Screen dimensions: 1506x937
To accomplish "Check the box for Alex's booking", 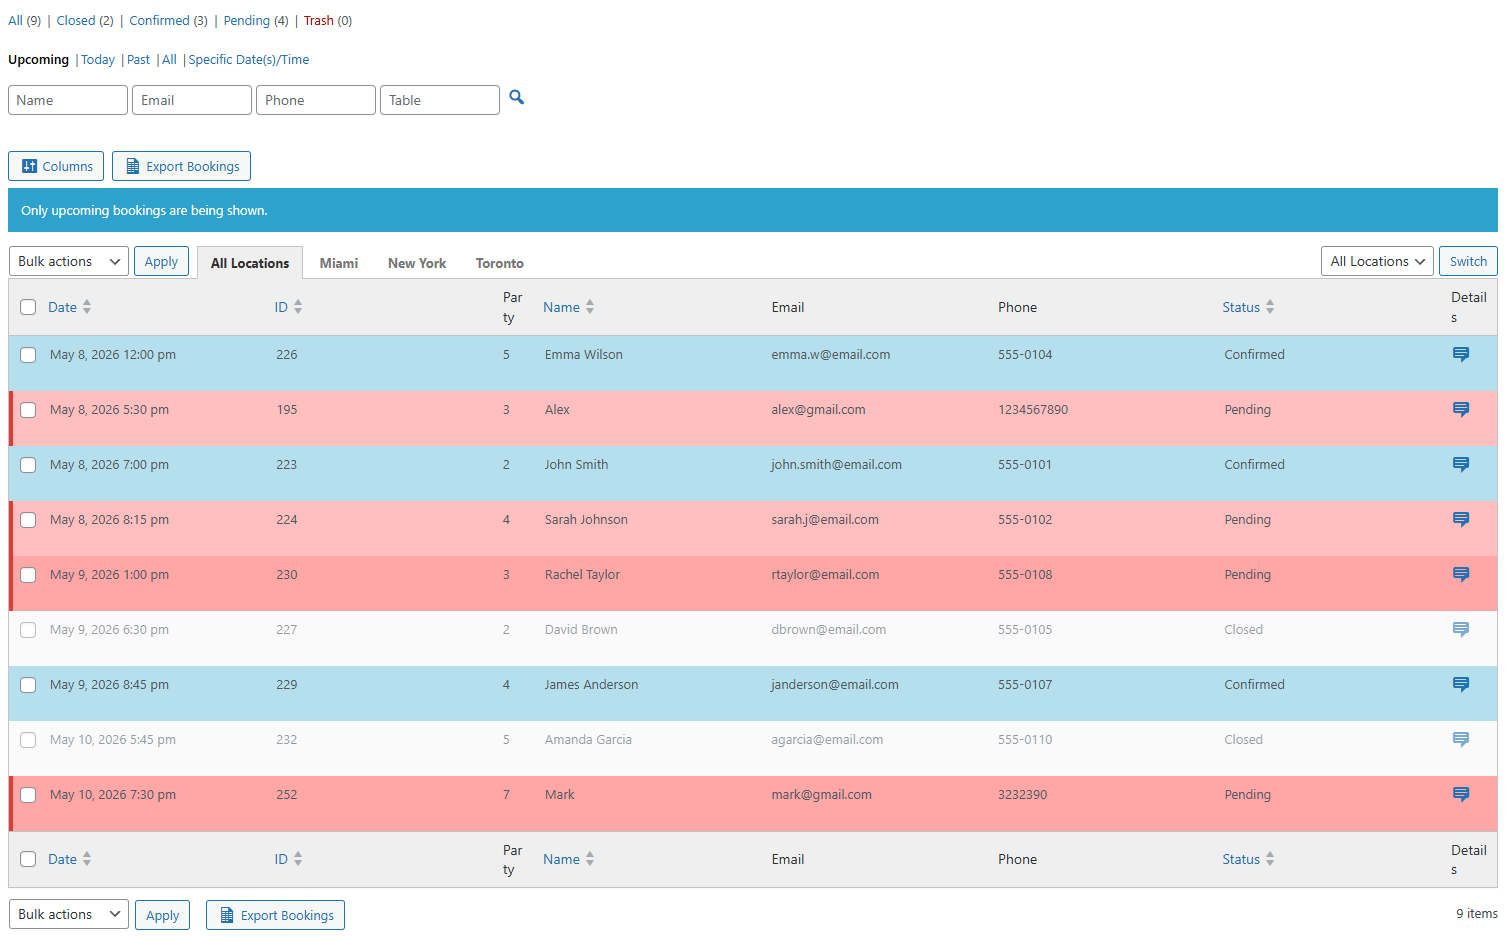I will click(x=28, y=410).
